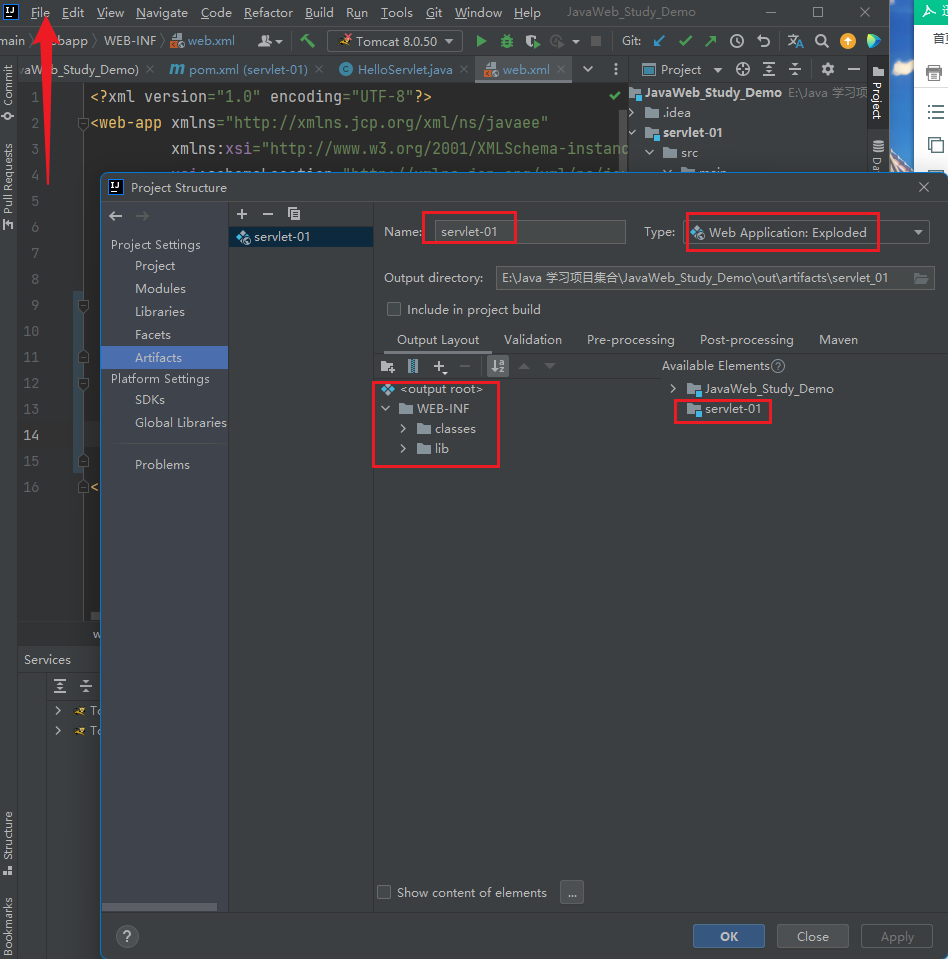This screenshot has width=948, height=959.
Task: Enable Include in project build checkbox
Action: point(394,309)
